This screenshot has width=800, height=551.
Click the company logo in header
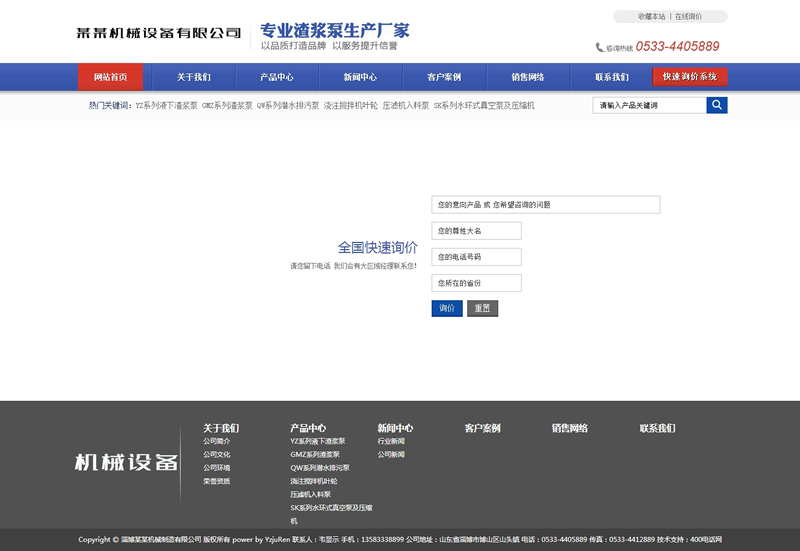(159, 33)
